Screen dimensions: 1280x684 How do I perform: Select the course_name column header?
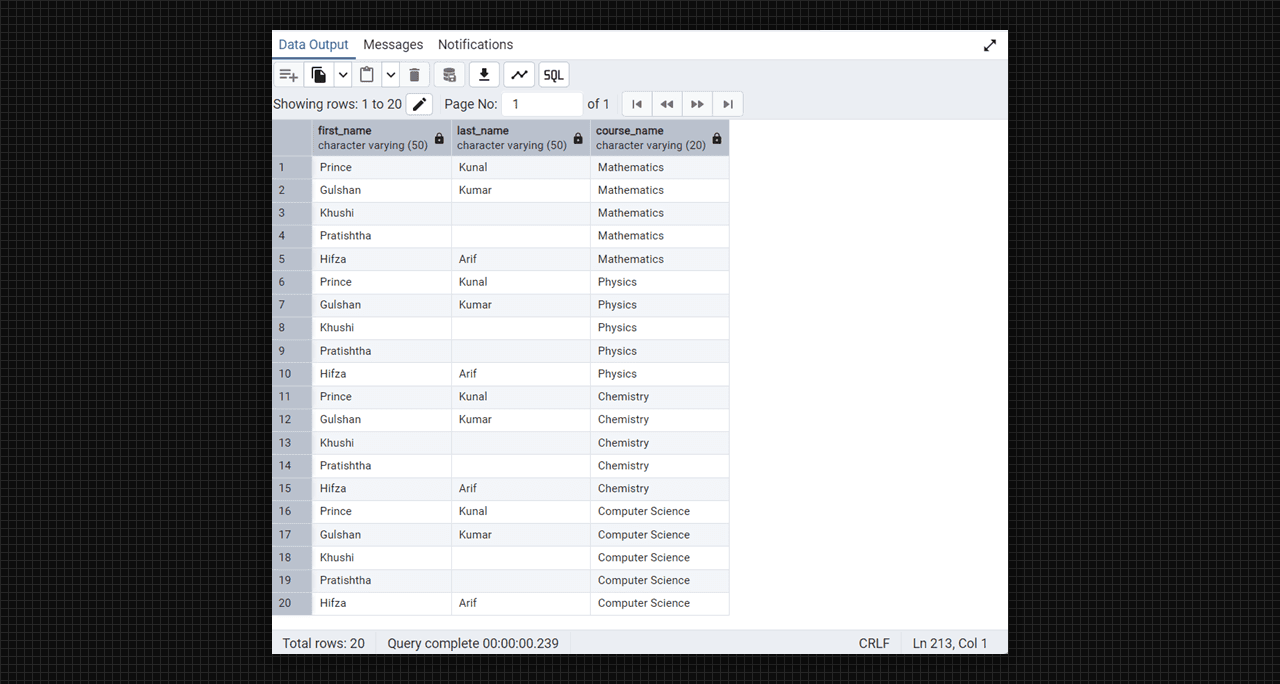coord(651,138)
